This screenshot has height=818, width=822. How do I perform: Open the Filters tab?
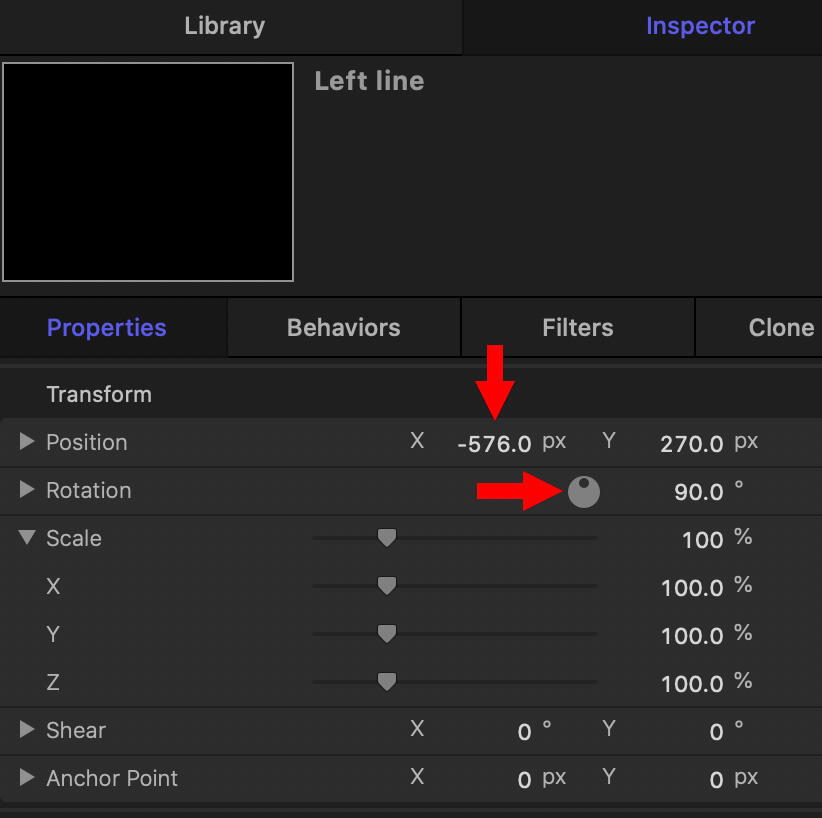[x=578, y=328]
